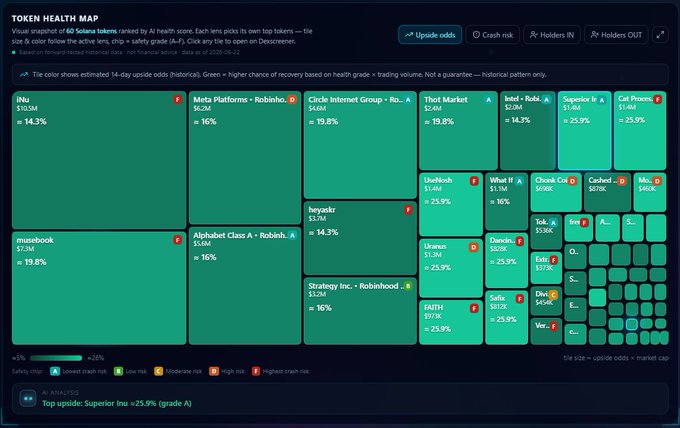The height and width of the screenshot is (428, 680).
Task: Click the A chip on Alphabet Class A tile
Action: 292,235
